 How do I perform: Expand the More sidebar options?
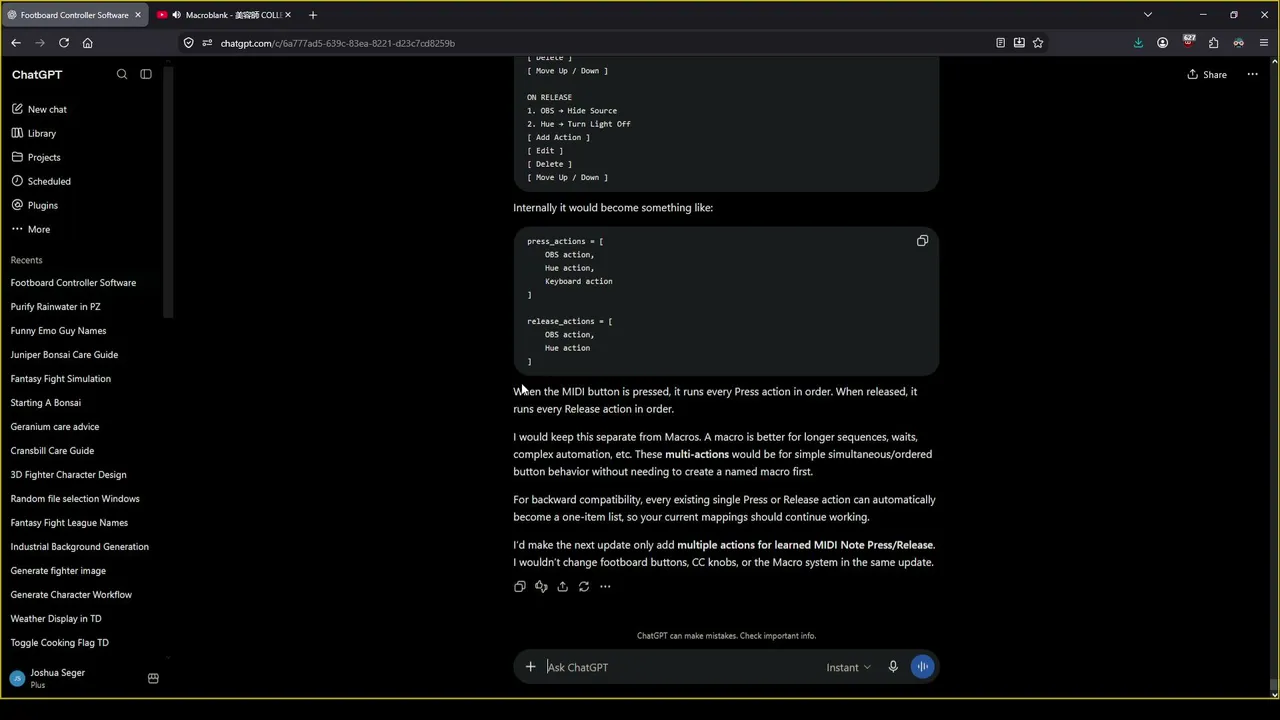(30, 229)
